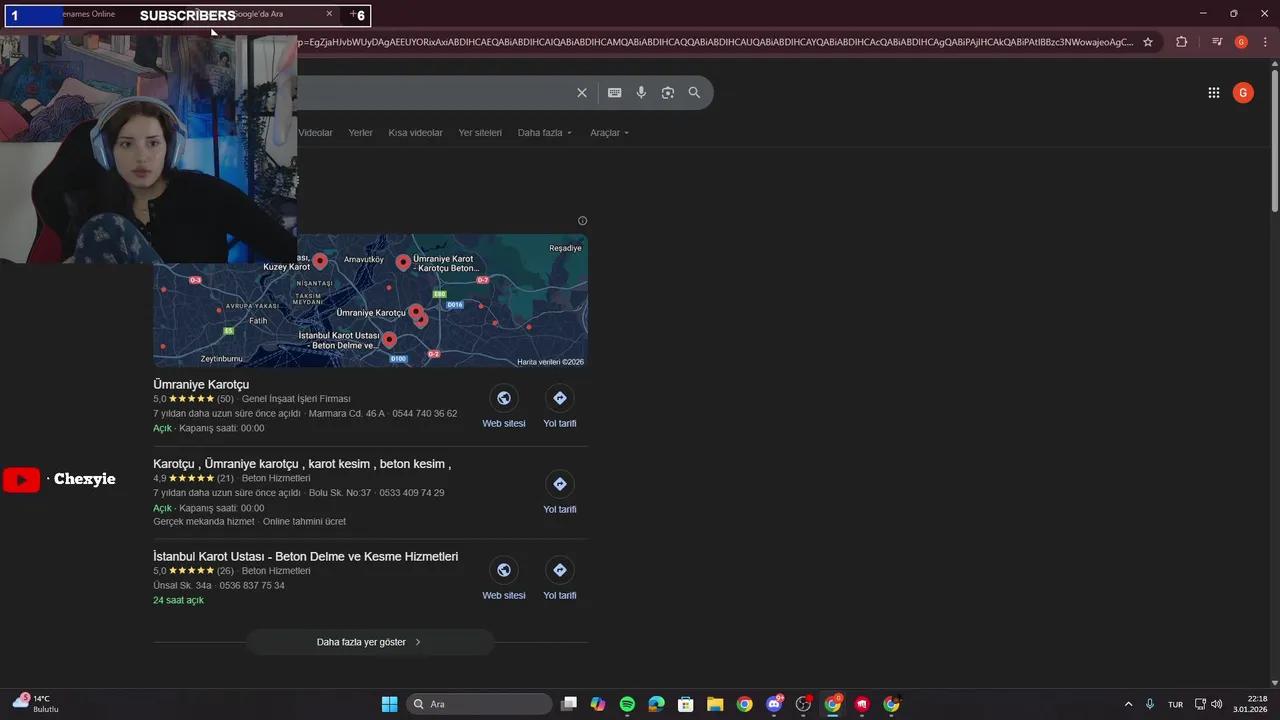
Task: Switch to the Yerler tab
Action: (x=359, y=132)
